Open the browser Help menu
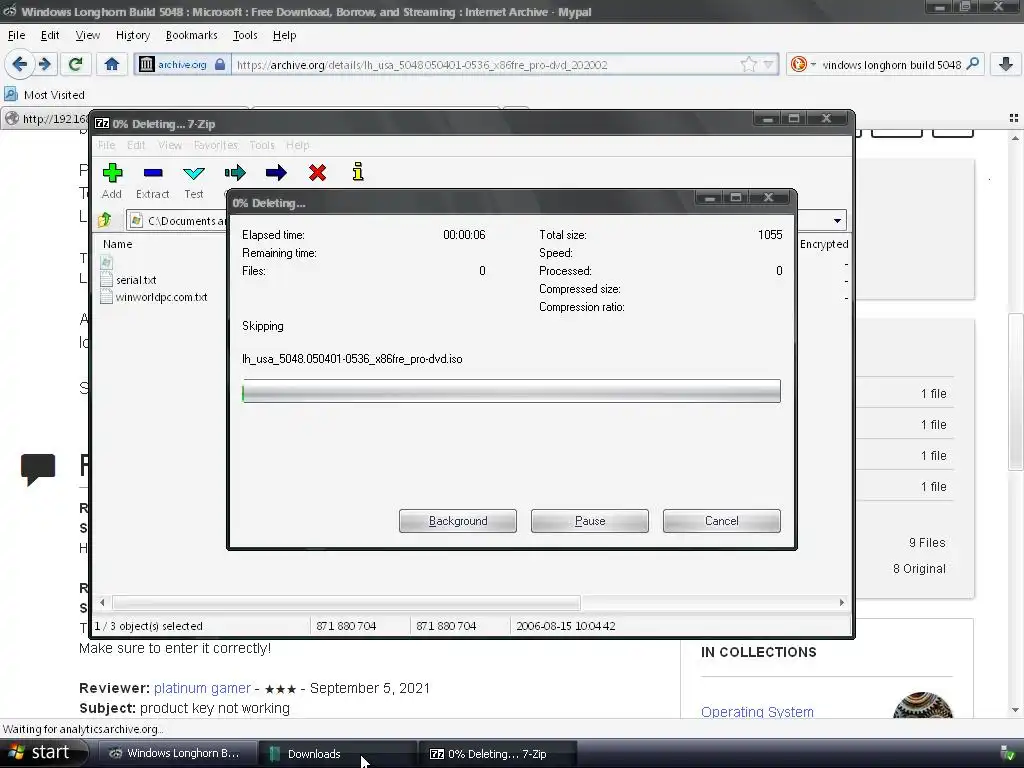The width and height of the screenshot is (1024, 768). tap(284, 35)
